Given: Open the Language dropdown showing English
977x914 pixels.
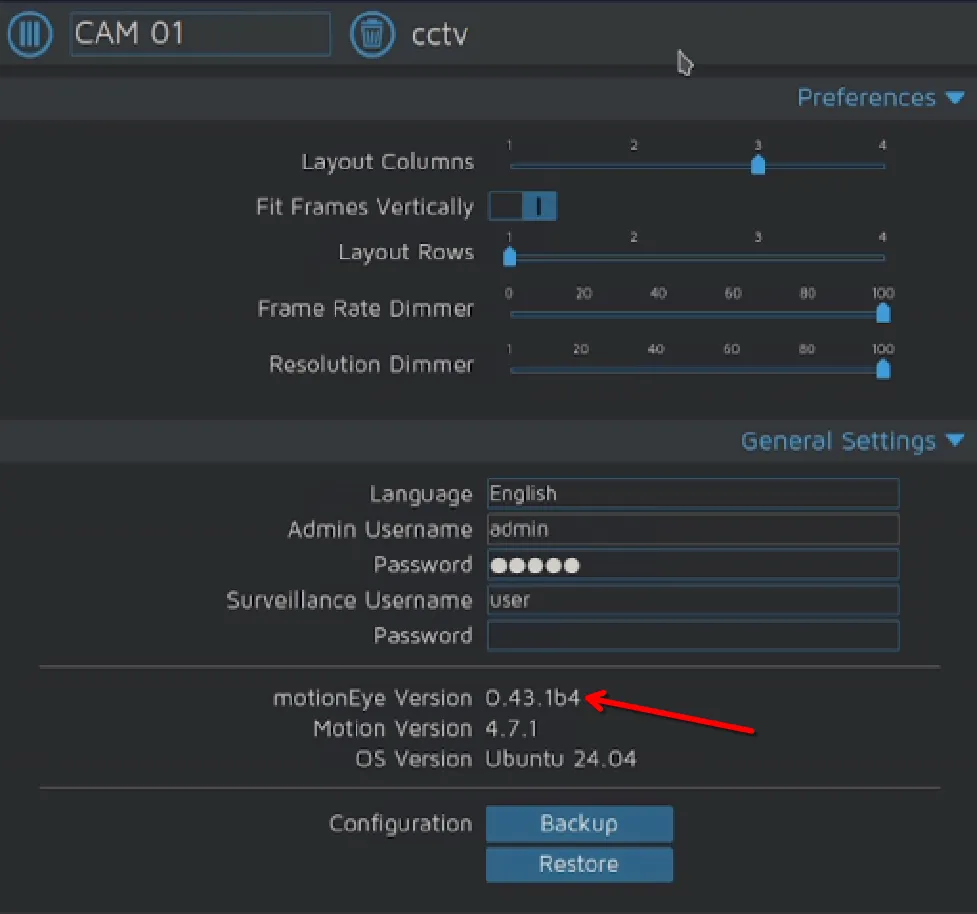Looking at the screenshot, I should tap(693, 493).
